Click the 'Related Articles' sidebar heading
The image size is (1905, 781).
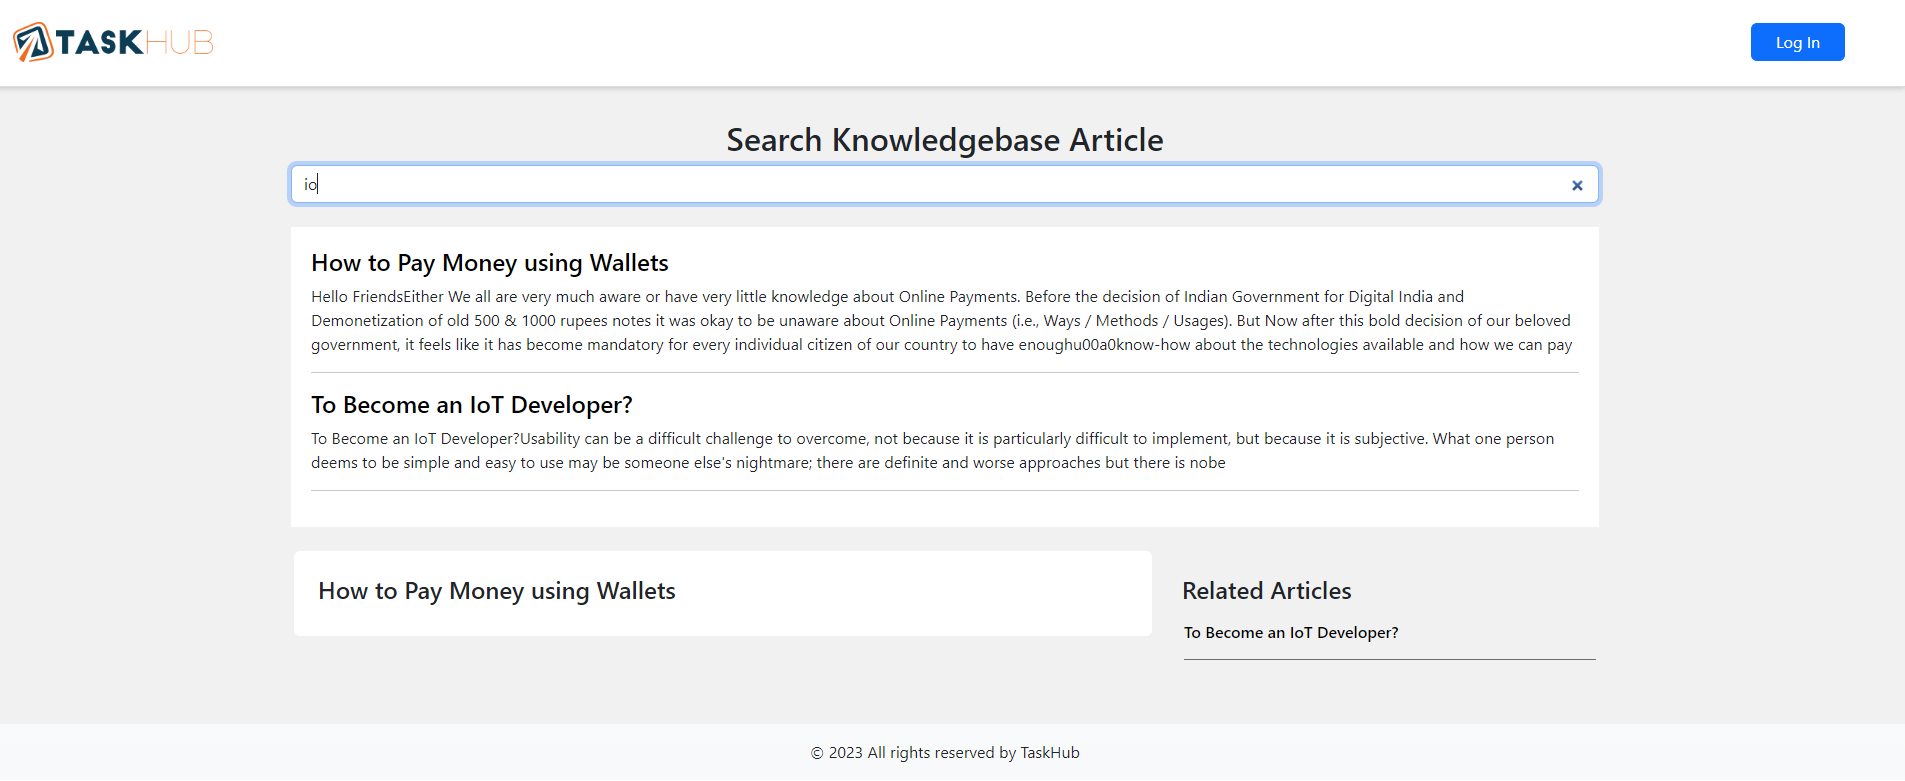coord(1266,591)
